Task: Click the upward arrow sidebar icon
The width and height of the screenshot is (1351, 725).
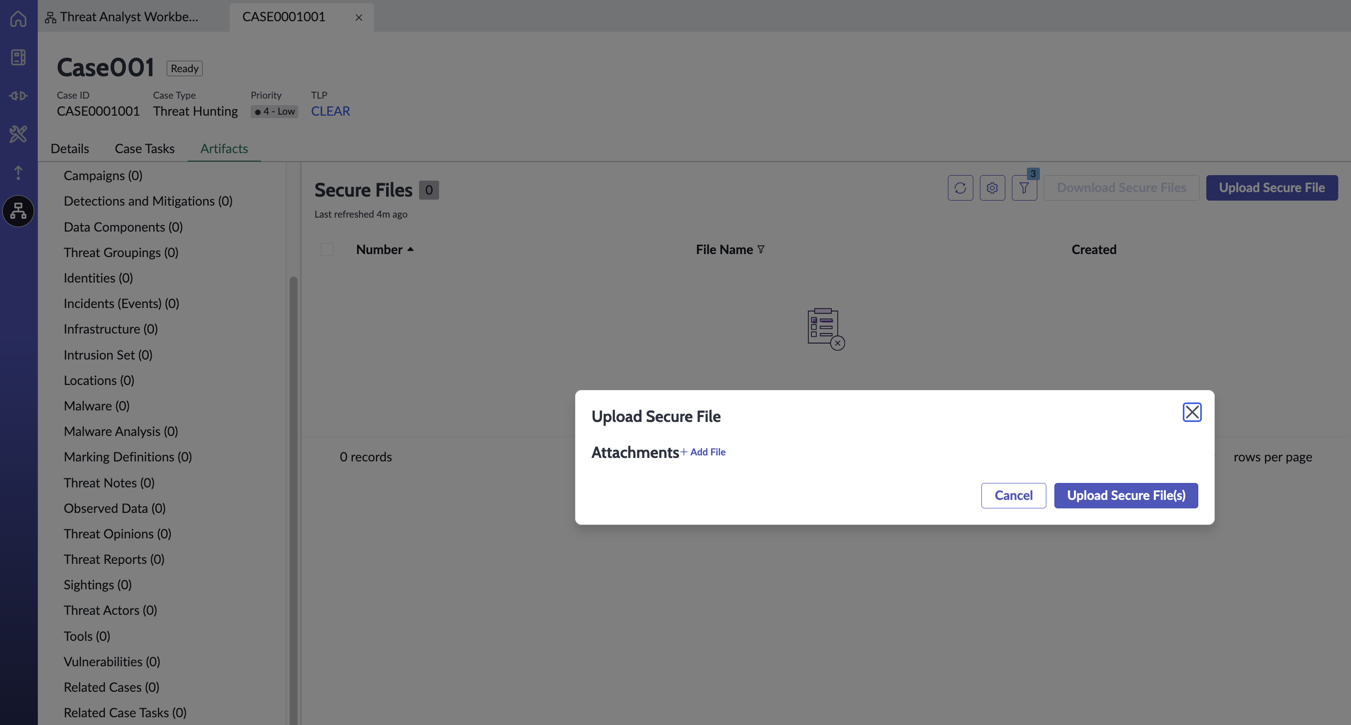Action: (18, 172)
